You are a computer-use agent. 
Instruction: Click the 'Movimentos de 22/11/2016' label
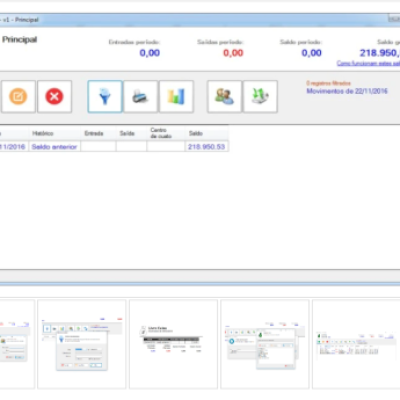coord(347,91)
